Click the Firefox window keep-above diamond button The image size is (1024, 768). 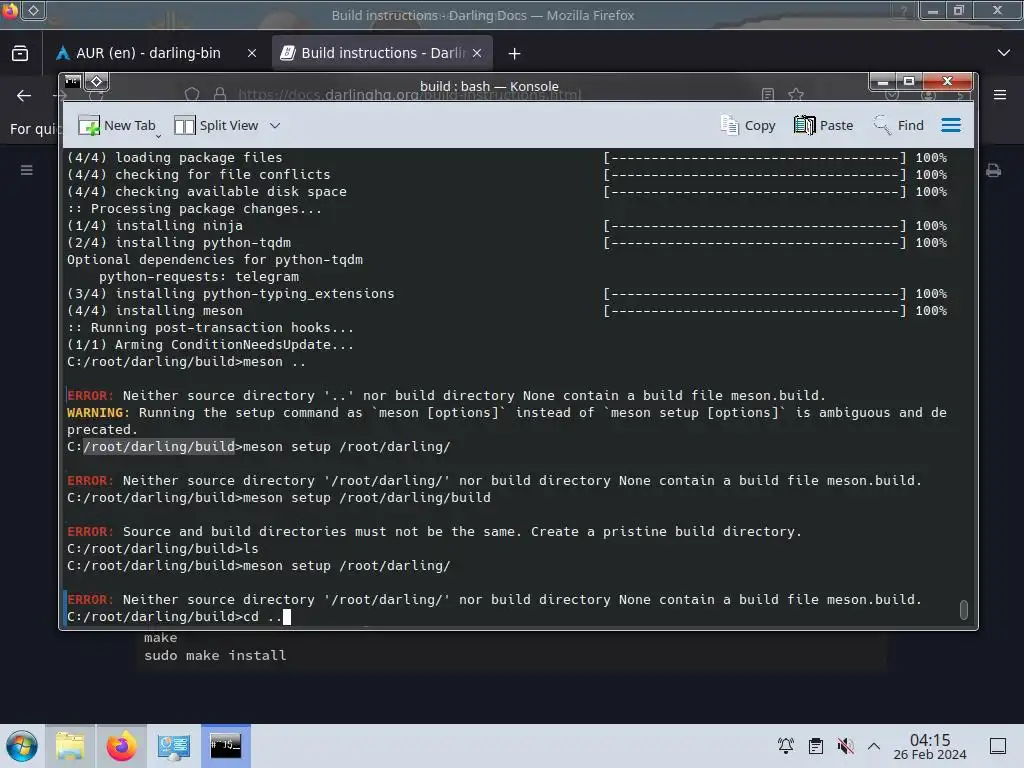click(x=34, y=10)
